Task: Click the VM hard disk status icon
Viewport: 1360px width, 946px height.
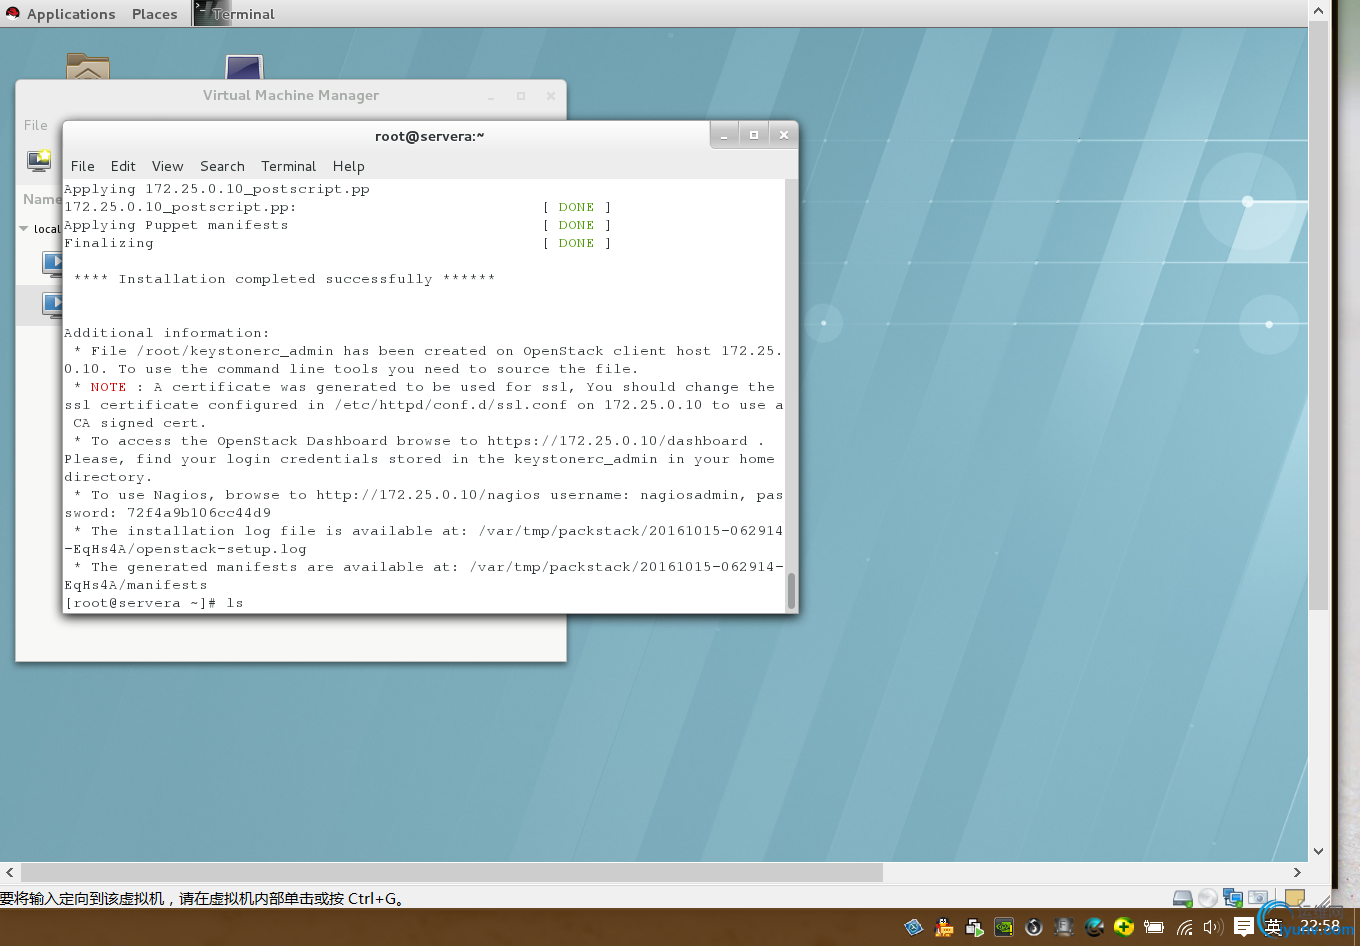Action: (1182, 898)
